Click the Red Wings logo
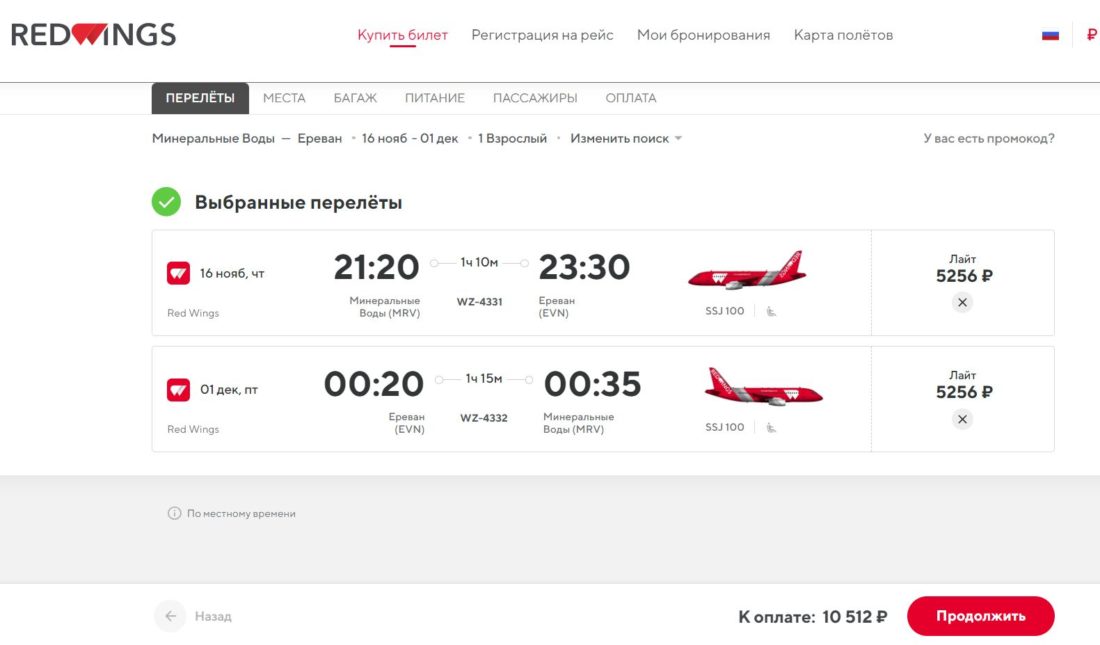The width and height of the screenshot is (1100, 645). [93, 35]
